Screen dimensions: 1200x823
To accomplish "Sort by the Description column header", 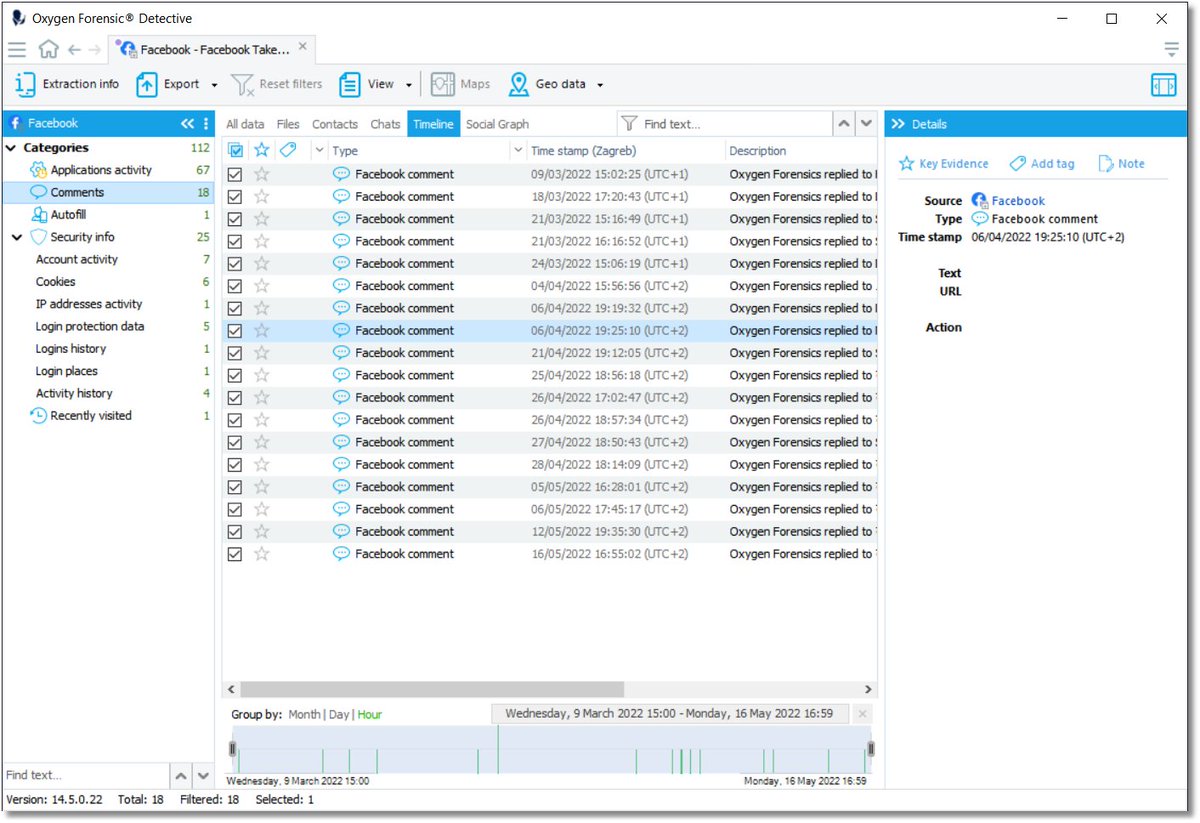I will point(758,151).
